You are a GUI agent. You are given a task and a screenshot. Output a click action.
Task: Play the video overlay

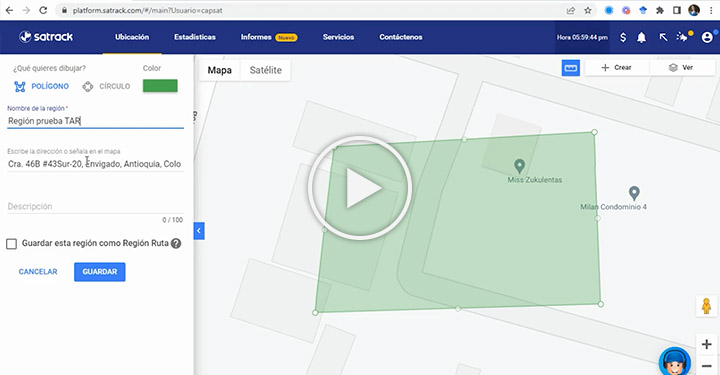(x=360, y=188)
